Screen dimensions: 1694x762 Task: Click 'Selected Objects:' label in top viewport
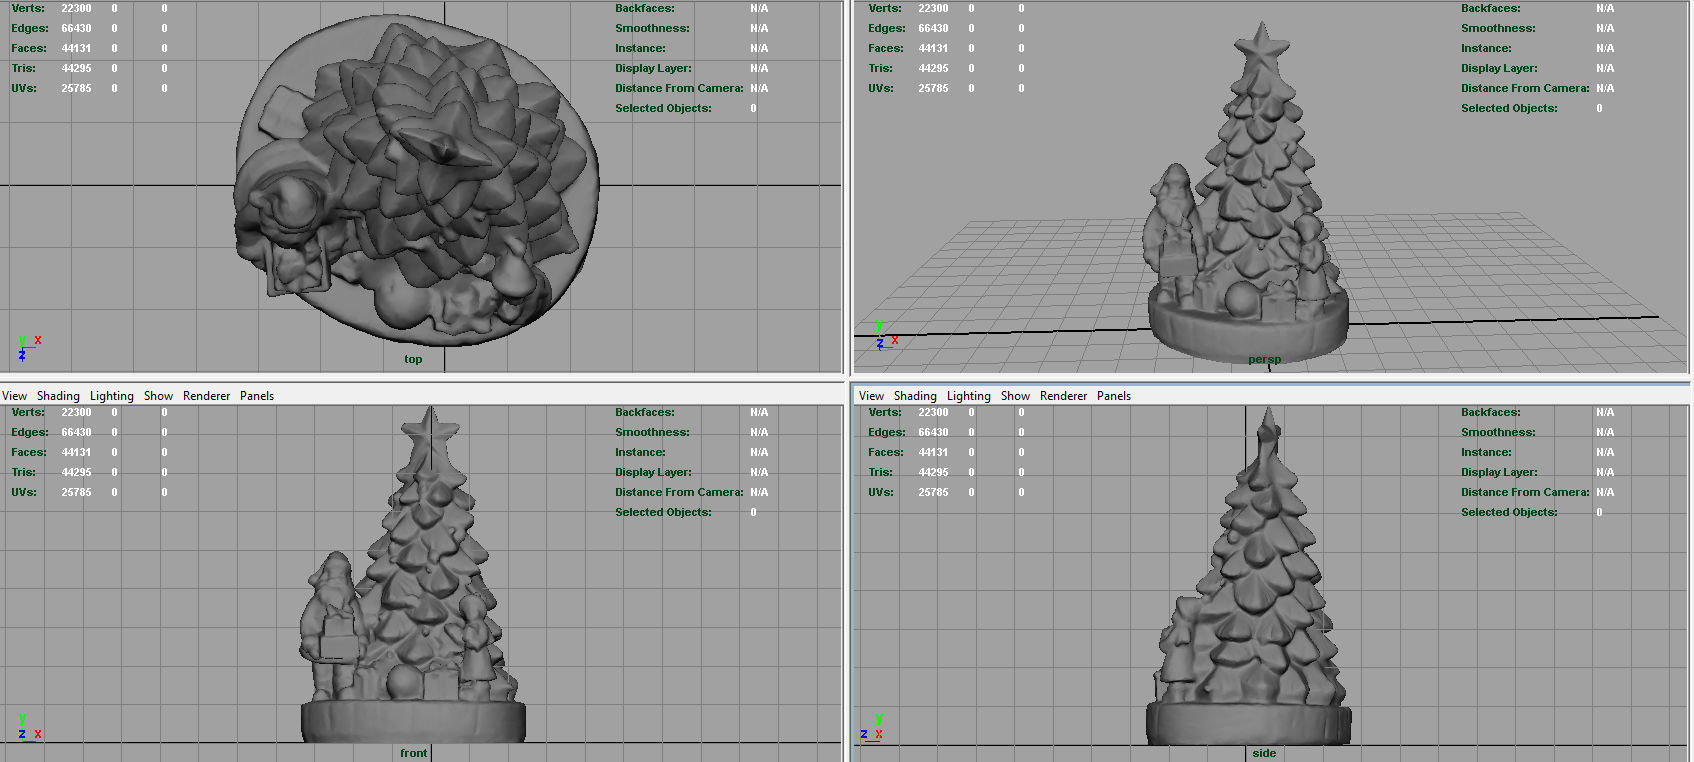[663, 108]
